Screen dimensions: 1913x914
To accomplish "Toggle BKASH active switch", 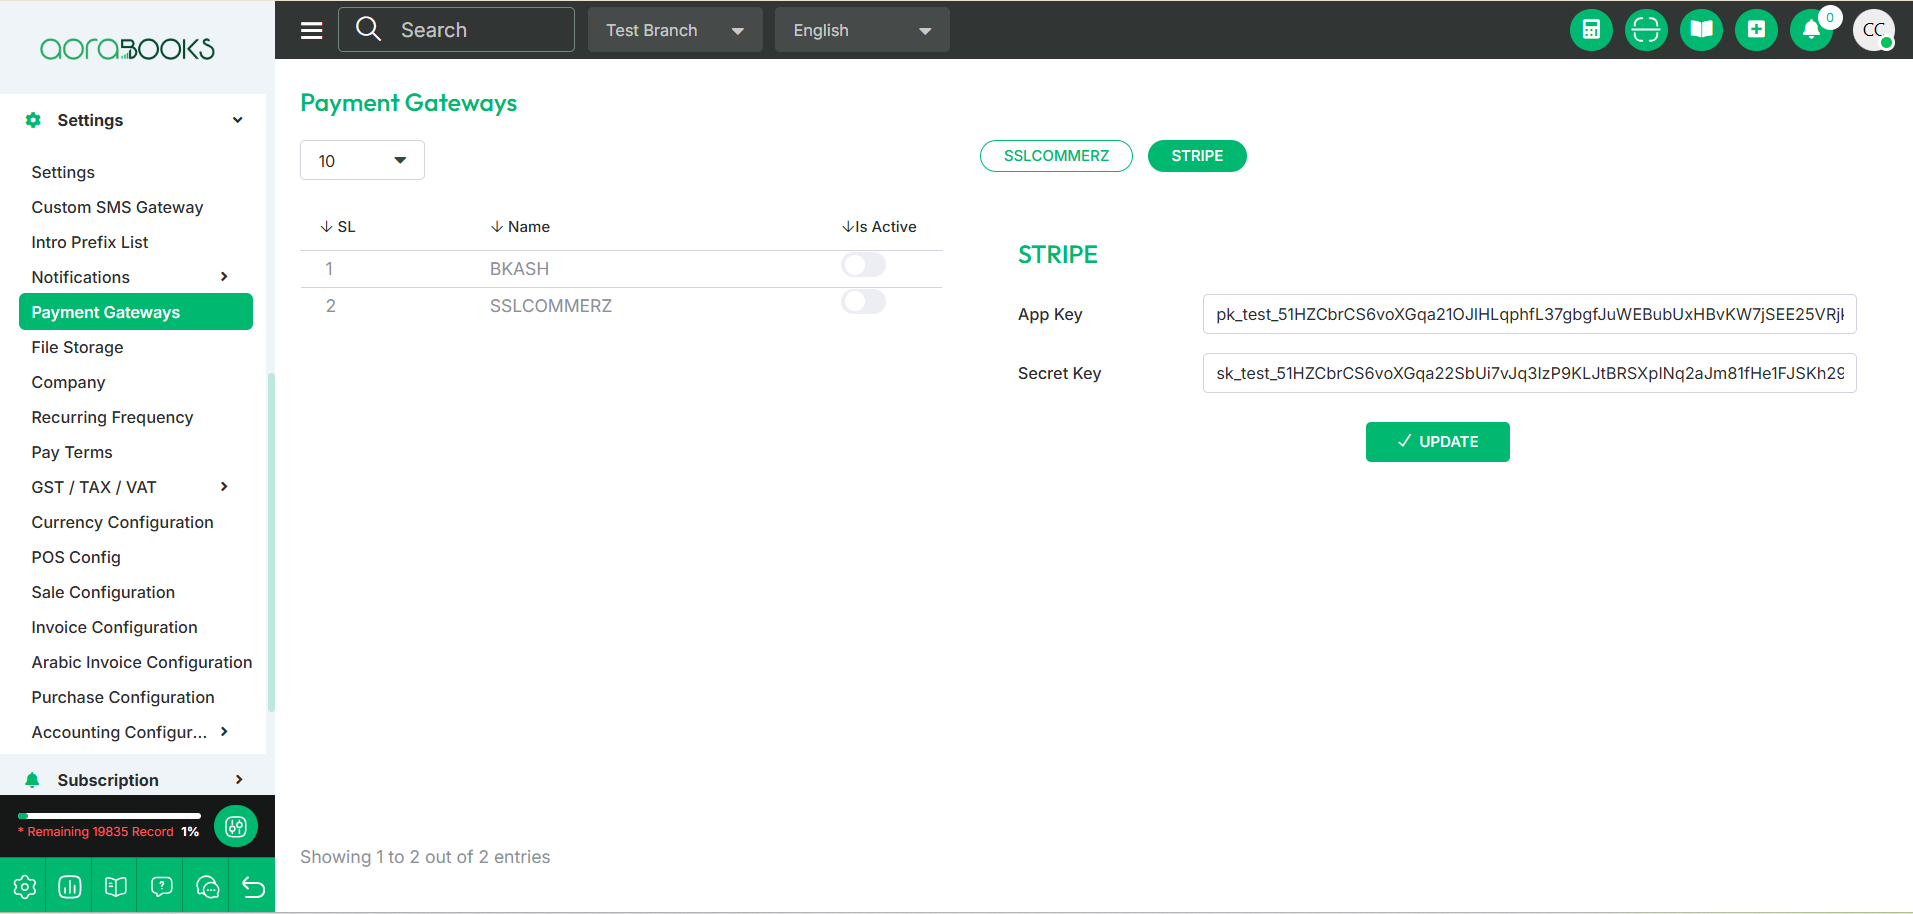I will (x=863, y=265).
